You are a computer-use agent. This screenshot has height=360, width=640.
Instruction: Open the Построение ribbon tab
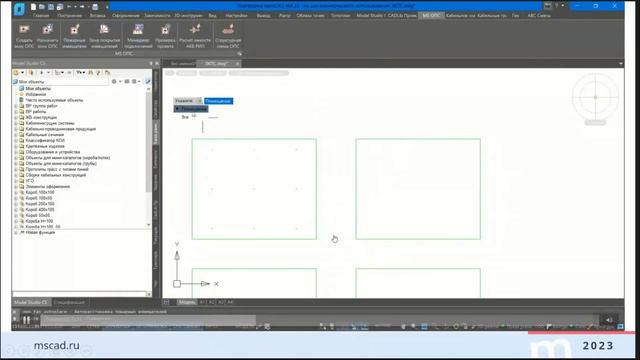click(69, 16)
